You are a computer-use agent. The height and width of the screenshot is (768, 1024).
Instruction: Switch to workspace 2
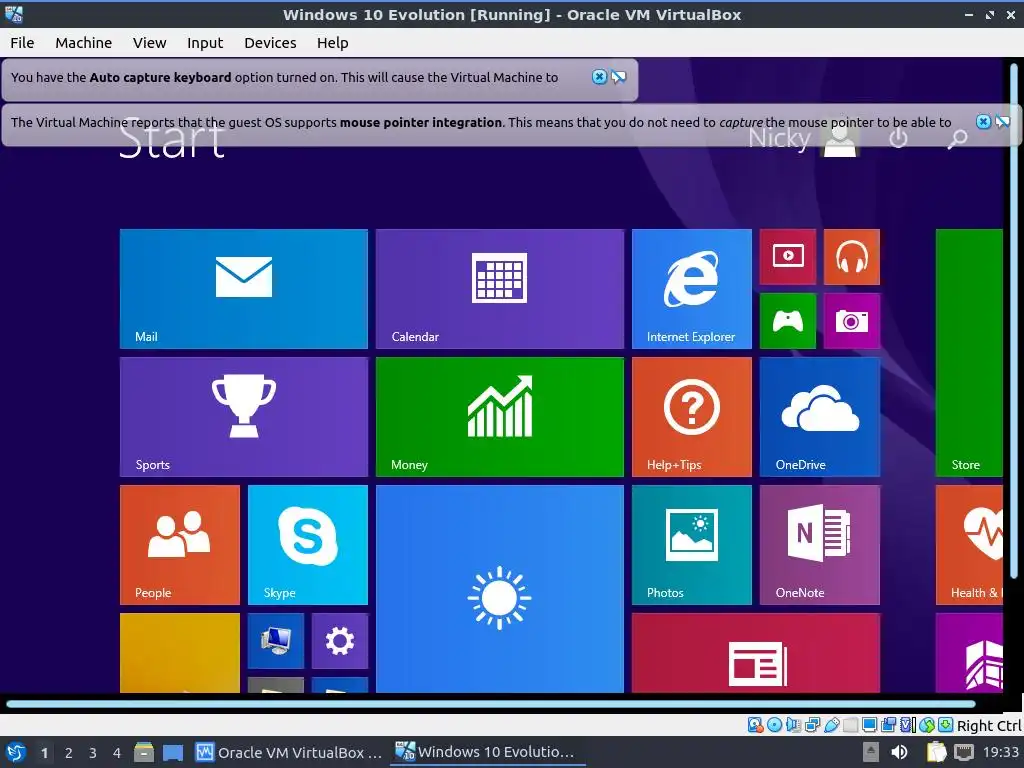pyautogui.click(x=69, y=753)
